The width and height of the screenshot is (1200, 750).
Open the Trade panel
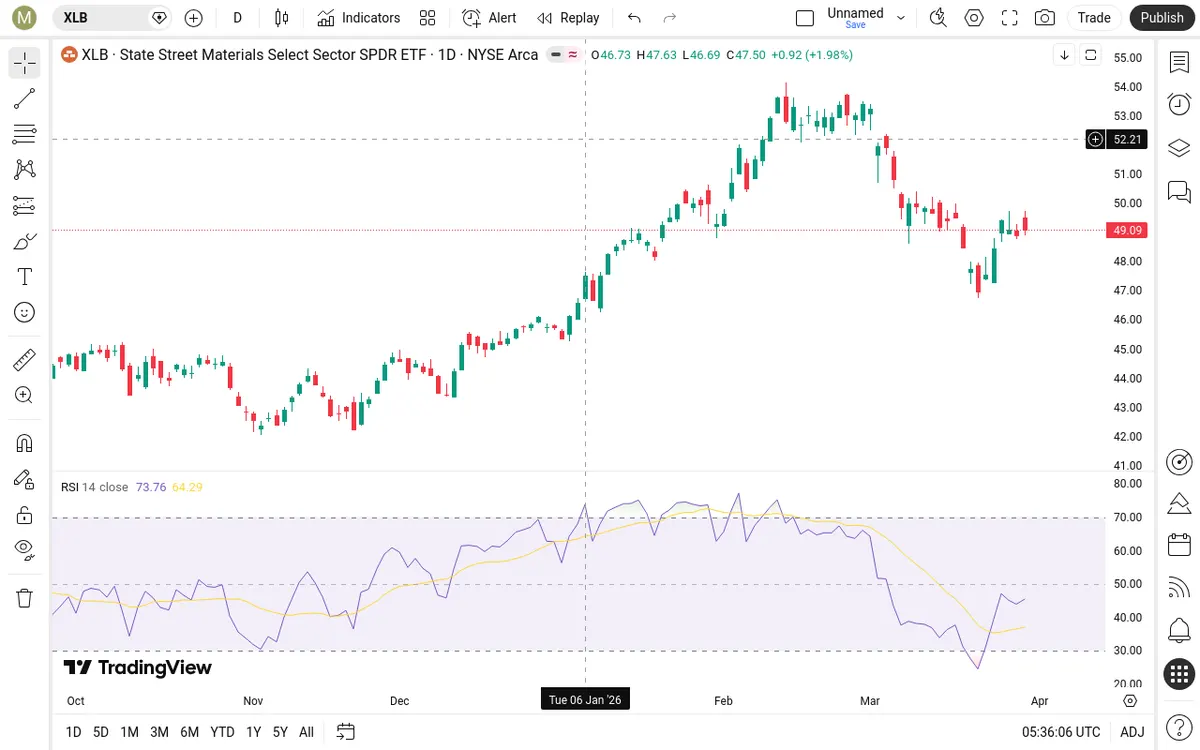tap(1094, 17)
